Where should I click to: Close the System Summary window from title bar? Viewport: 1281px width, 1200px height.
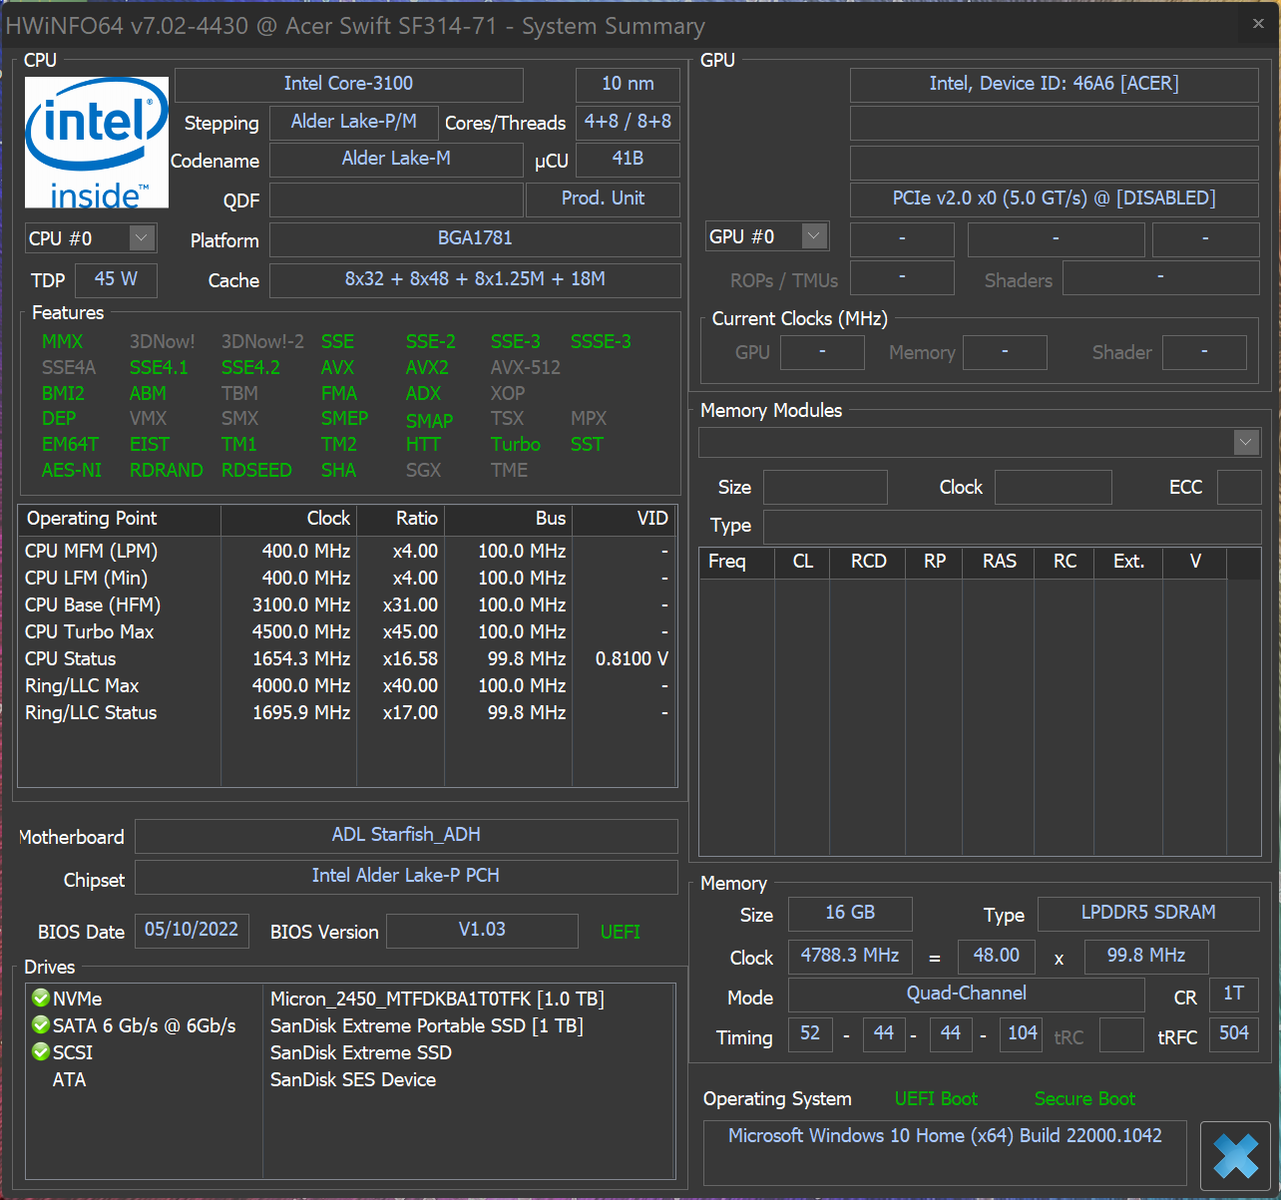[1258, 24]
